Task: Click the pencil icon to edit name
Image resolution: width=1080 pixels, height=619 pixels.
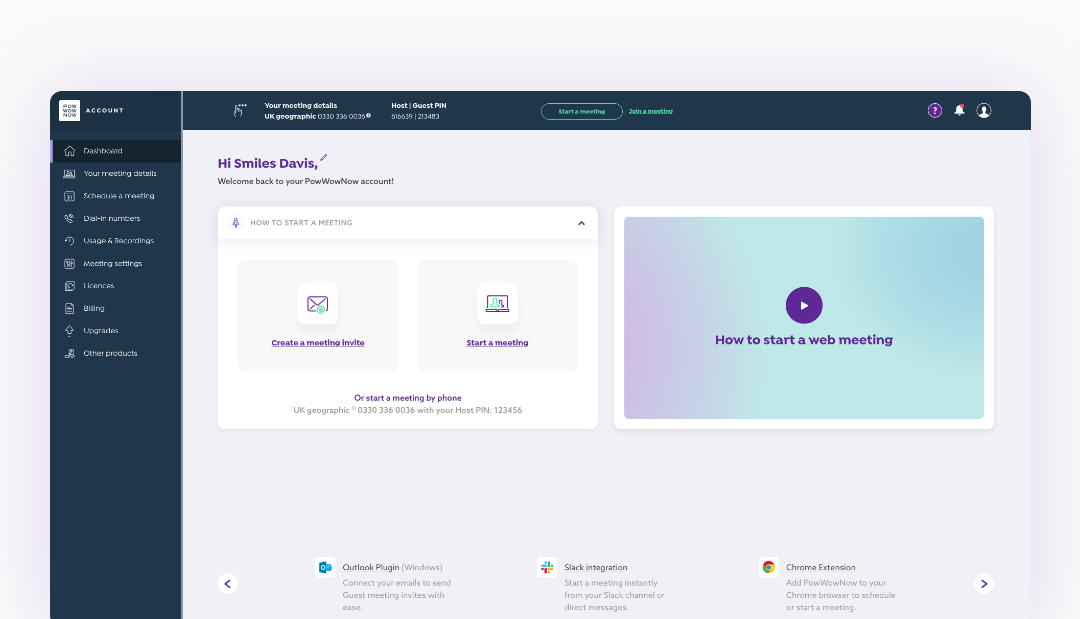Action: coord(324,158)
